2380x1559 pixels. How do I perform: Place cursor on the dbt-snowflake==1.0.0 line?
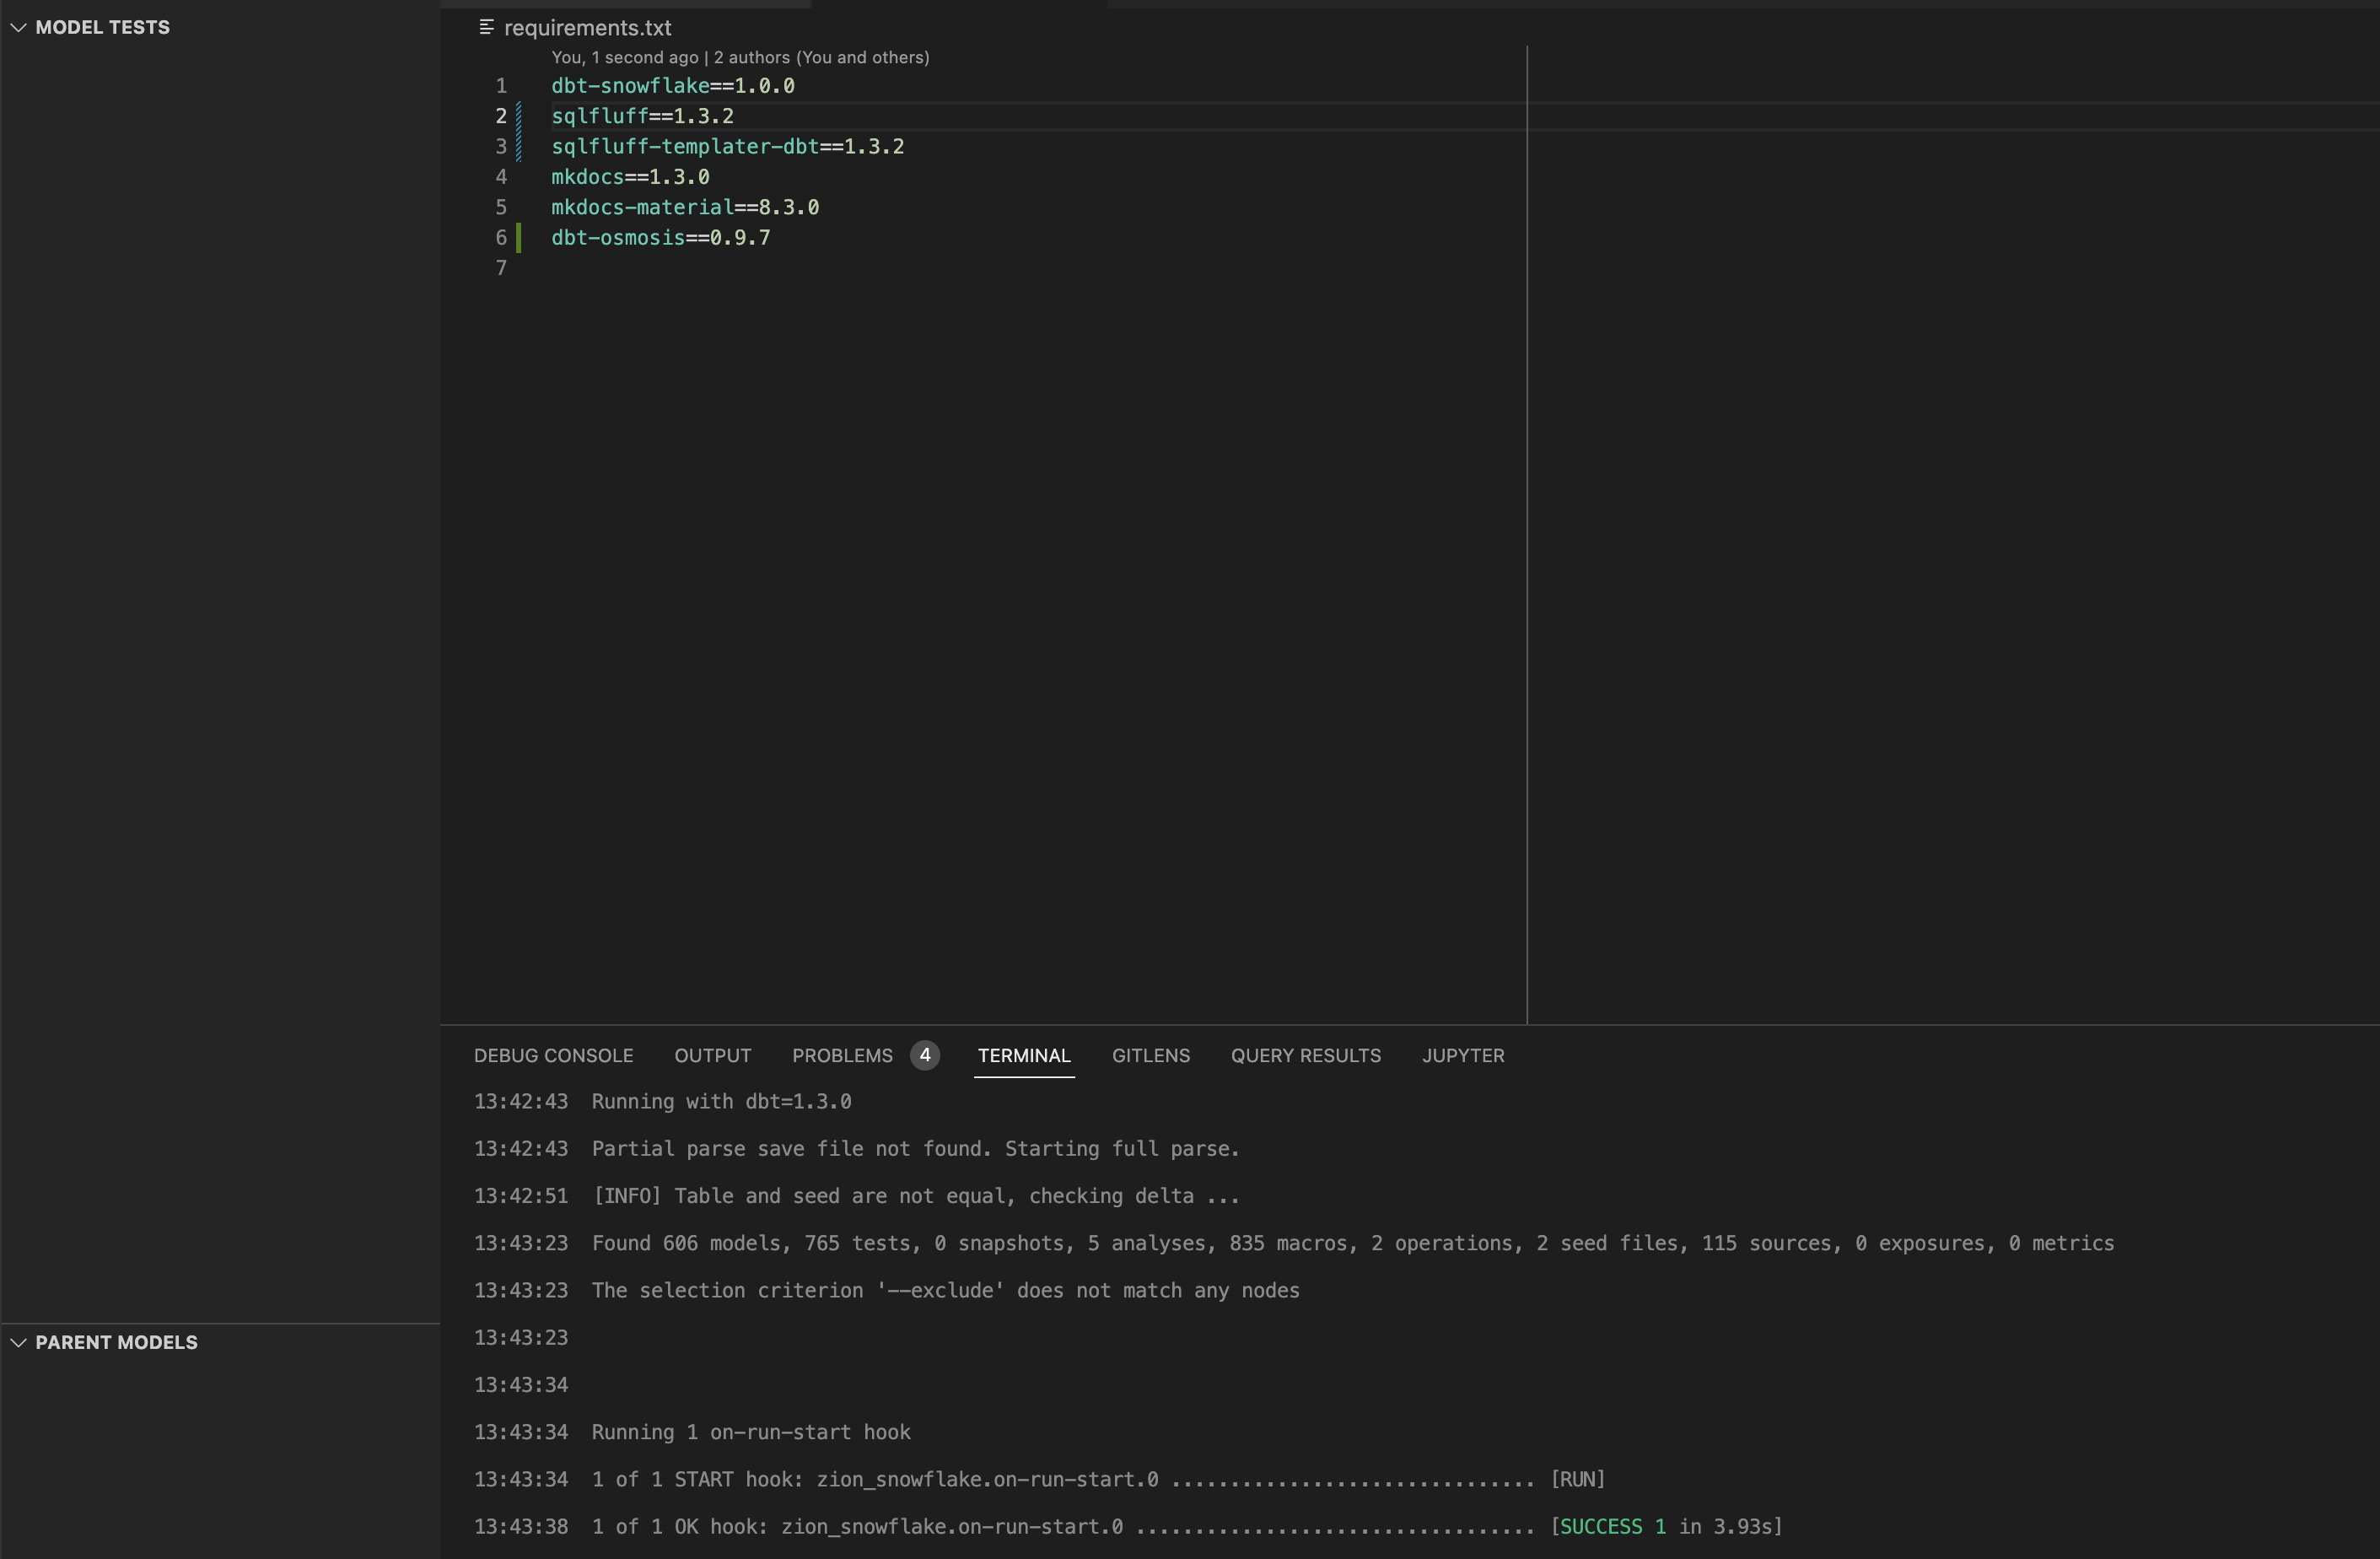tap(672, 86)
